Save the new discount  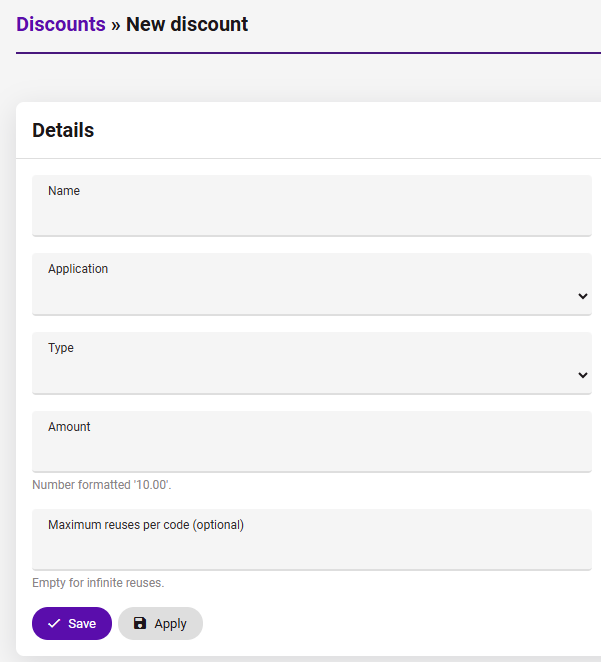coord(72,624)
